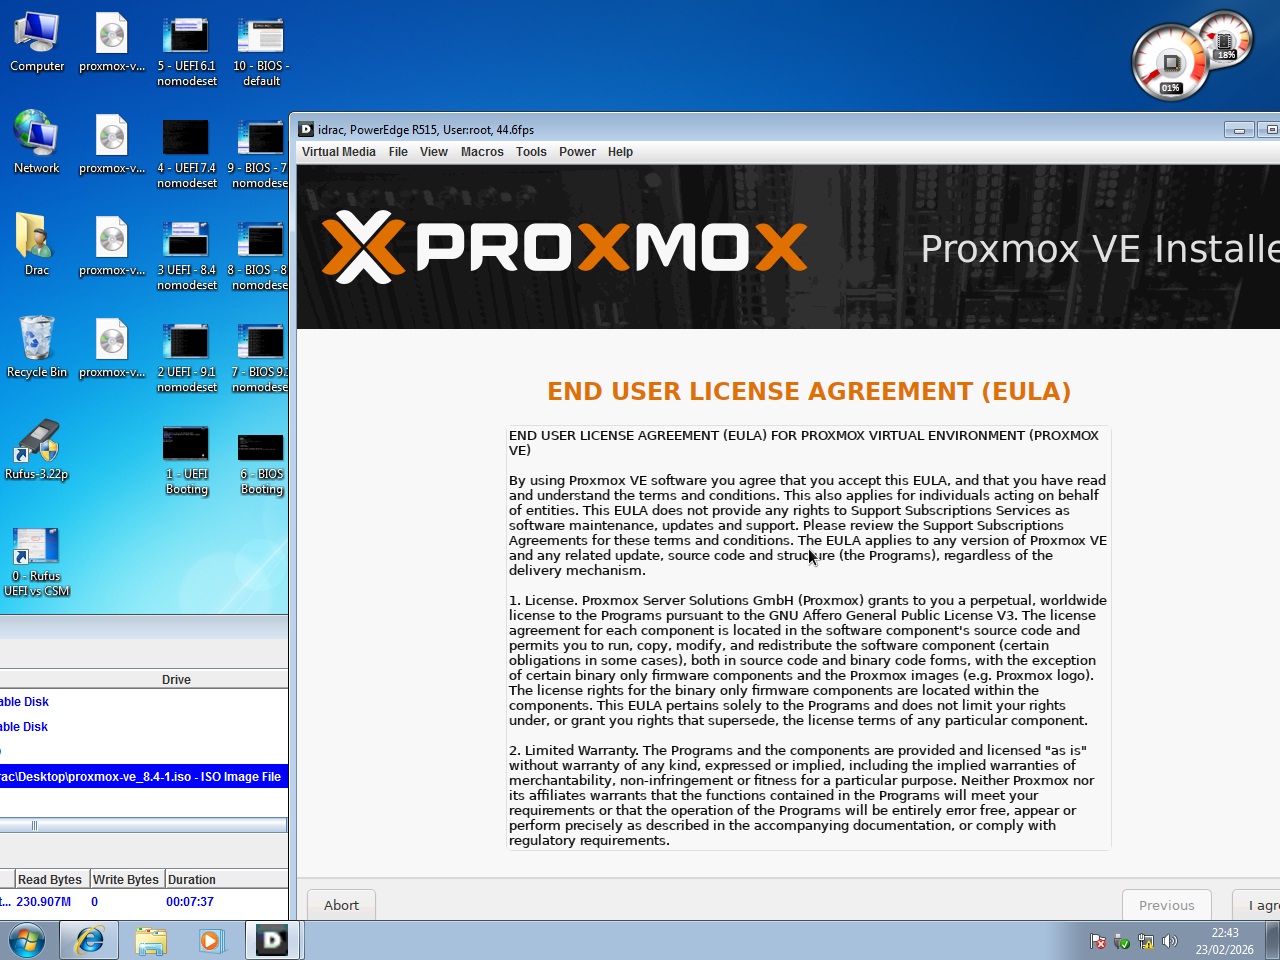Click the Previous button in the installer
Screen dimensions: 1280x960
(1167, 905)
